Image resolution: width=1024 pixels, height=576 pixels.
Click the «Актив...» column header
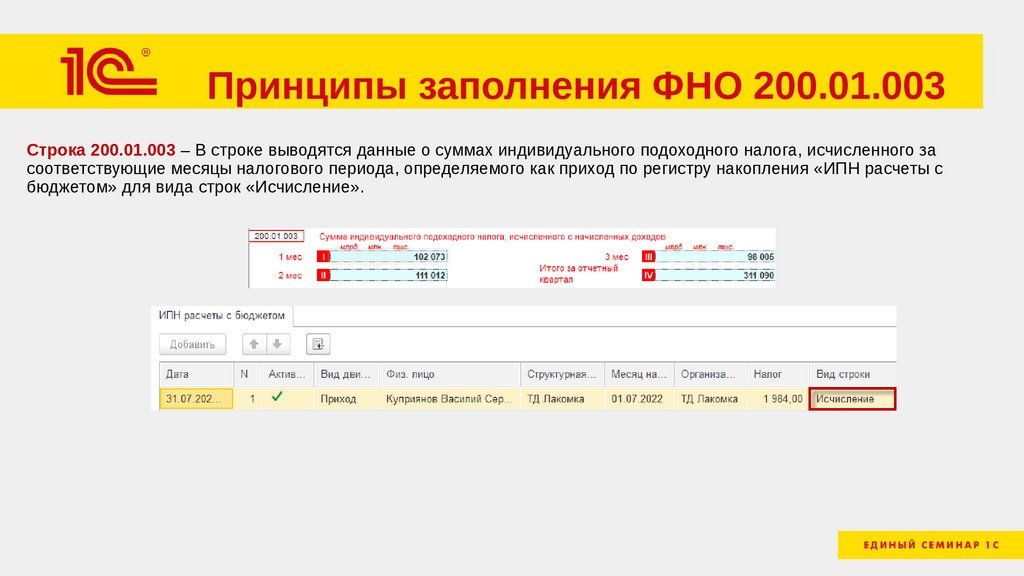[x=287, y=374]
